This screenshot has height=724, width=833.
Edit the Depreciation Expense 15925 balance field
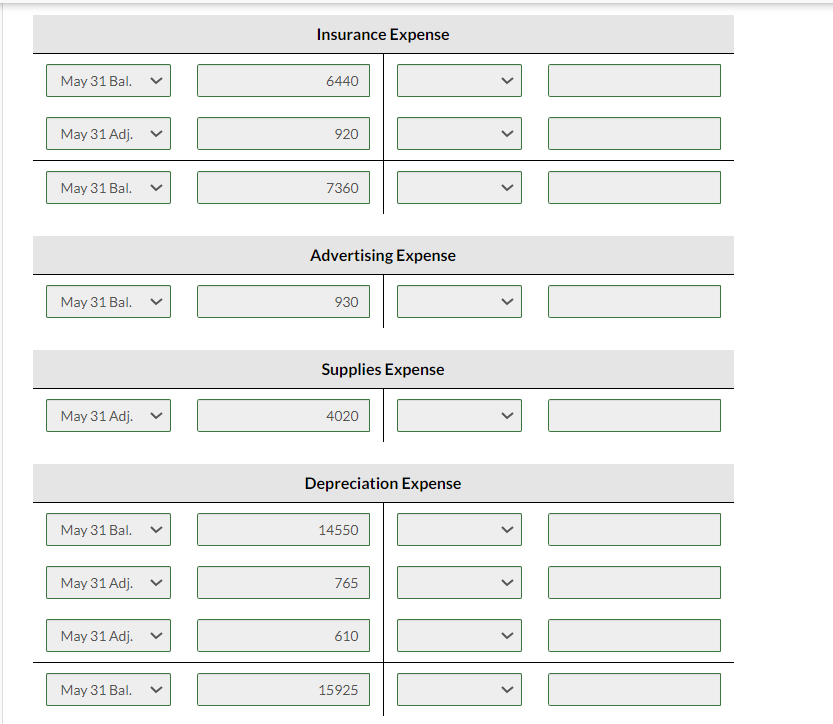pos(283,690)
